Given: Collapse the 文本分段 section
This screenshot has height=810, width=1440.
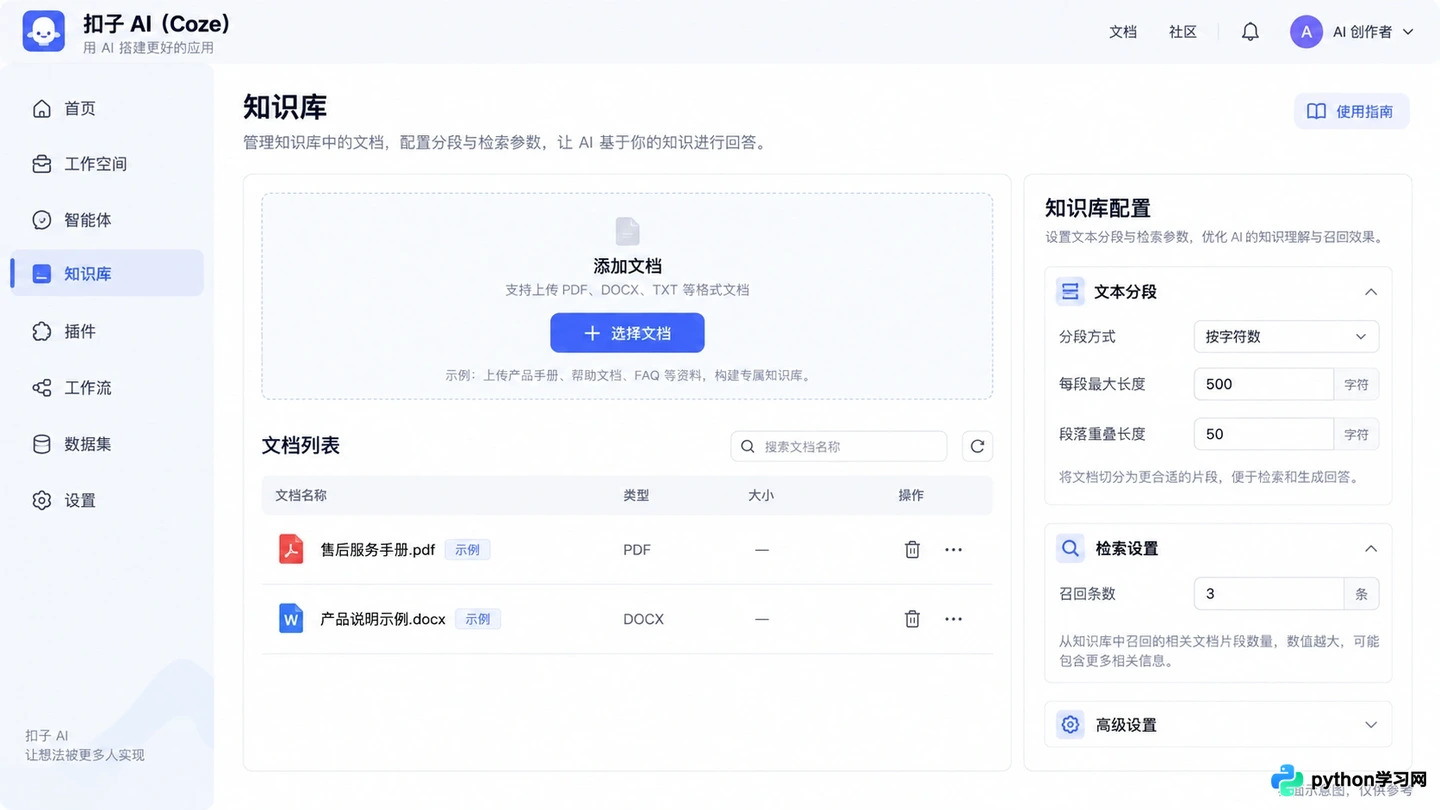Looking at the screenshot, I should click(x=1371, y=292).
